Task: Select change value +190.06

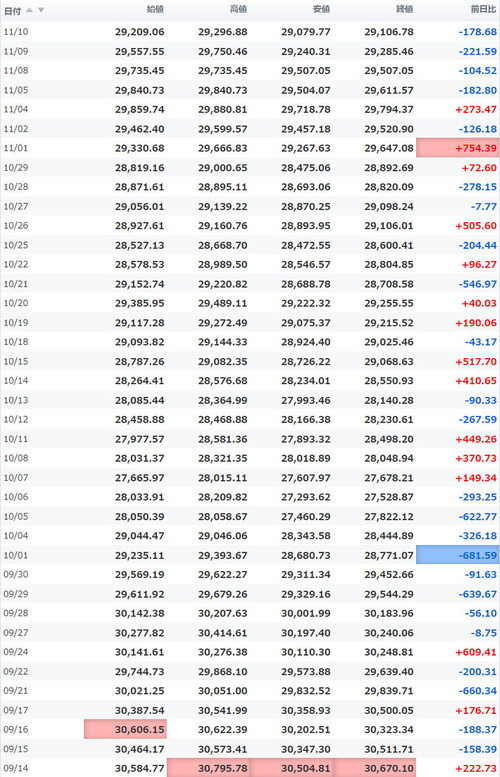Action: (x=476, y=323)
